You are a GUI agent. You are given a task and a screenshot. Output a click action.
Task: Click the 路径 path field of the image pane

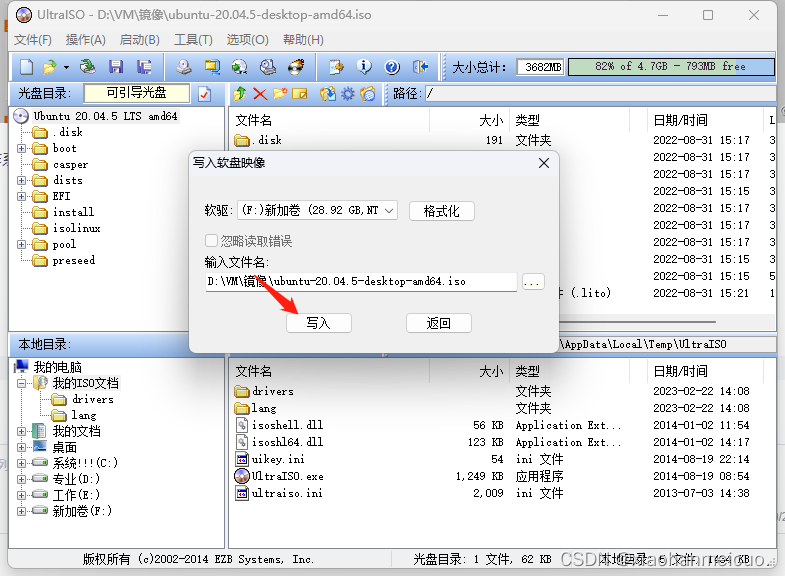601,93
